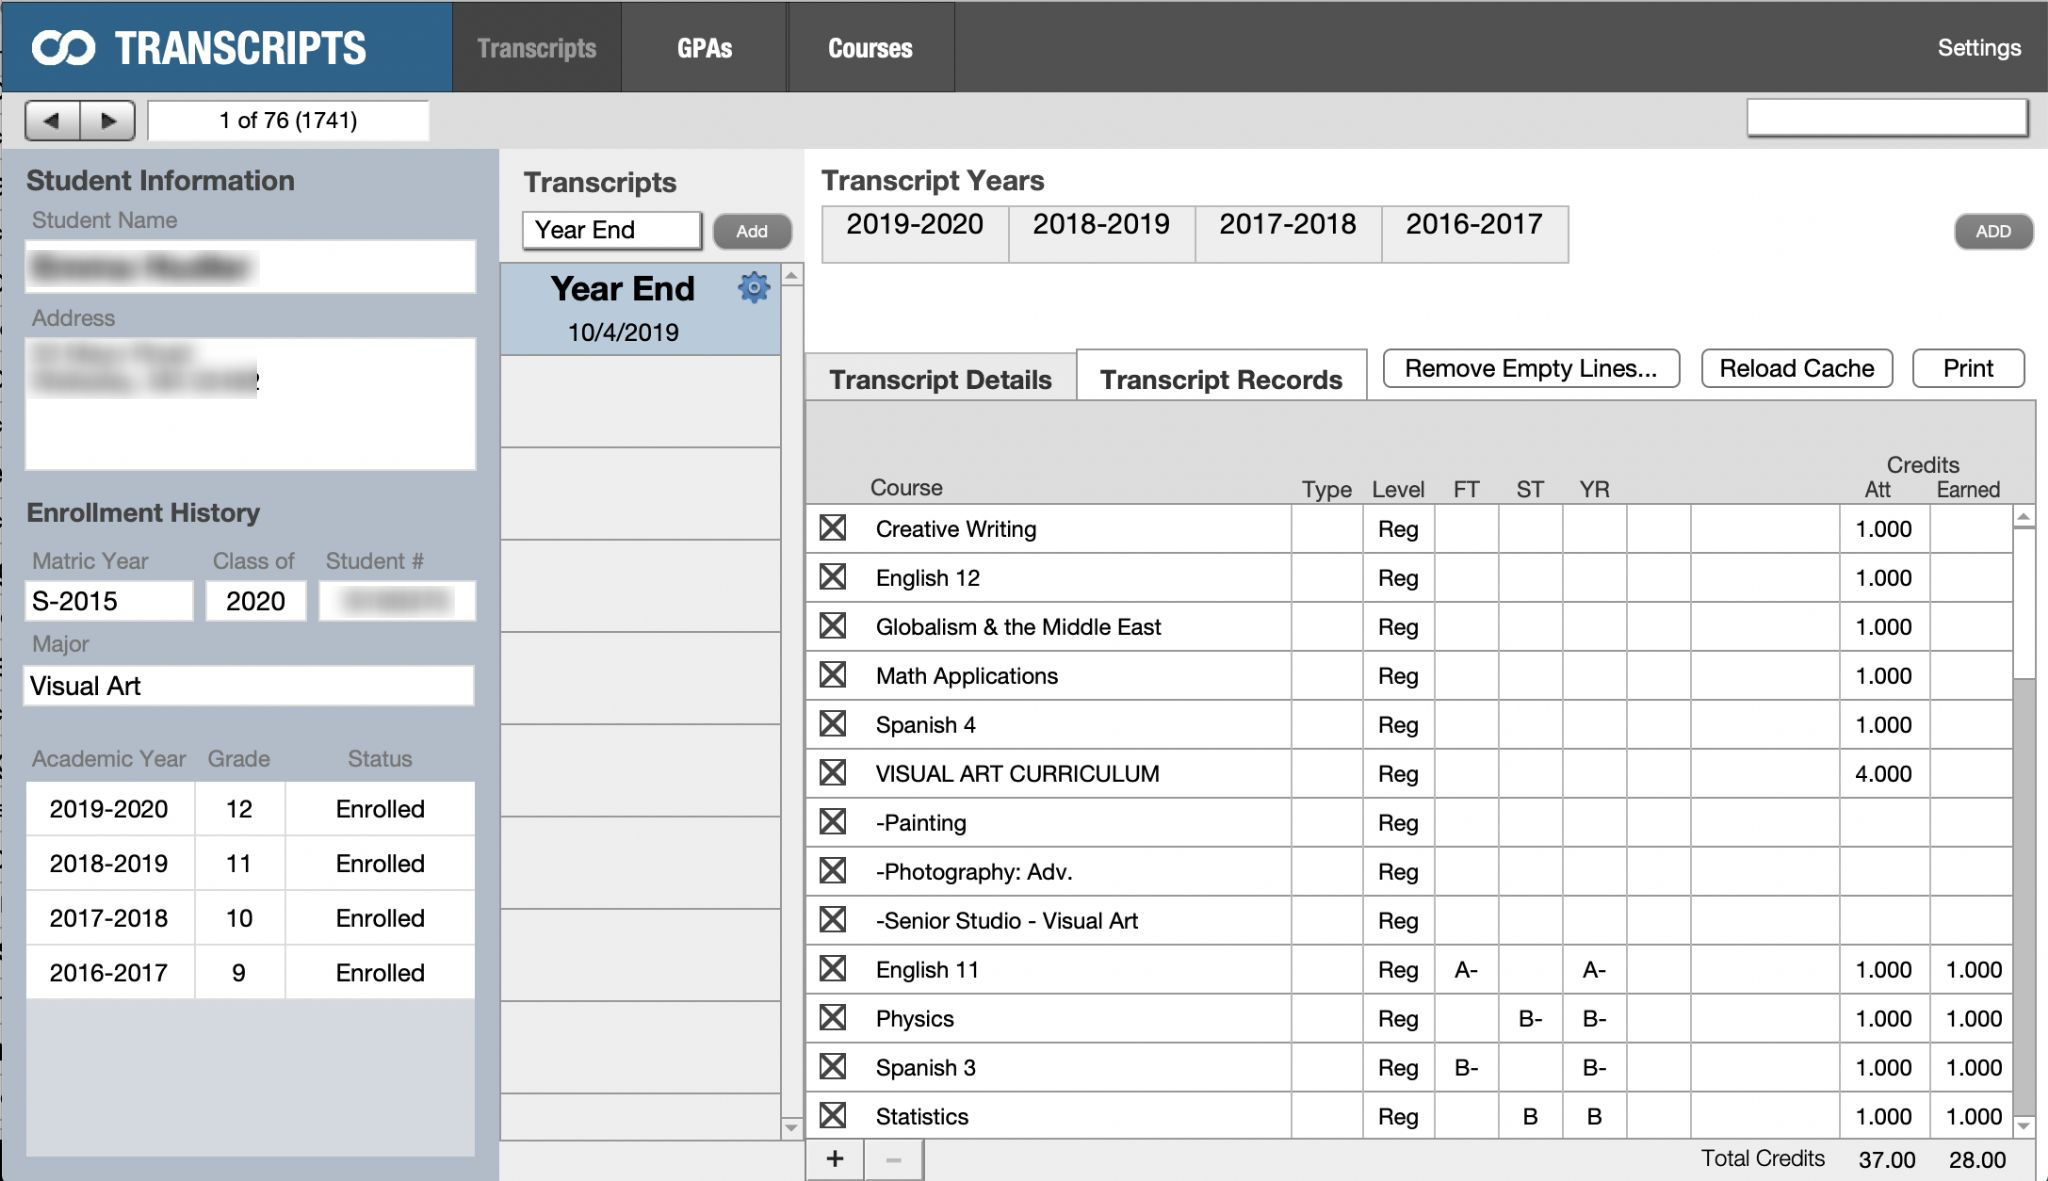
Task: Select the 2018-2019 transcript year
Action: point(1101,234)
